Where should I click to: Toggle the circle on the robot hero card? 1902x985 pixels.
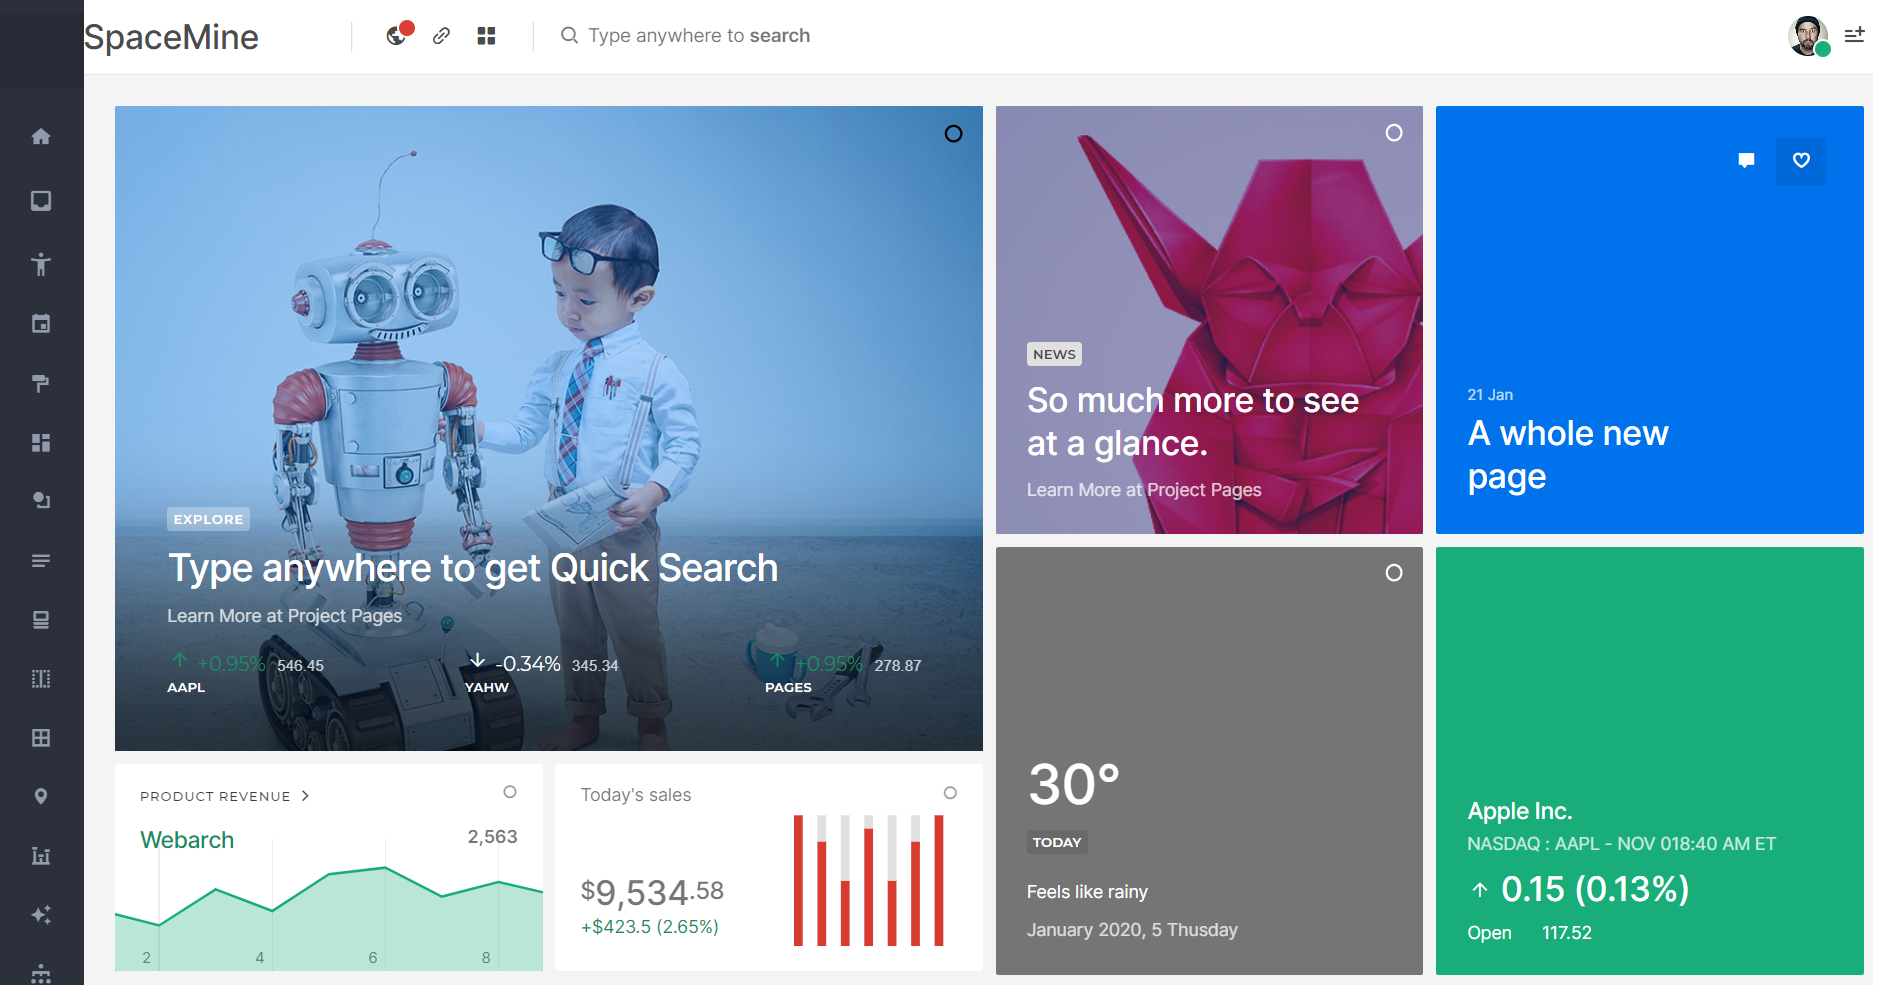[954, 134]
